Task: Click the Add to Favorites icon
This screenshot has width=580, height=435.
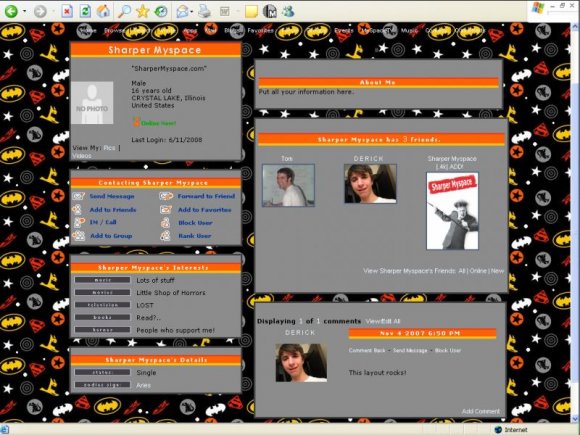Action: click(x=166, y=210)
